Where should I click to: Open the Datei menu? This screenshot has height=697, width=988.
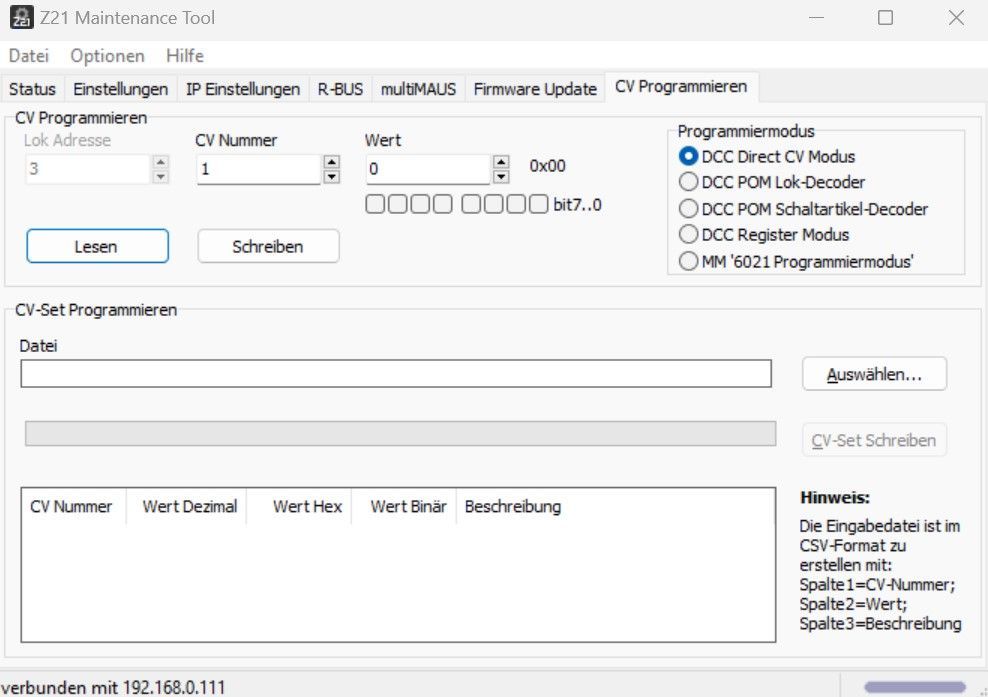click(x=29, y=56)
